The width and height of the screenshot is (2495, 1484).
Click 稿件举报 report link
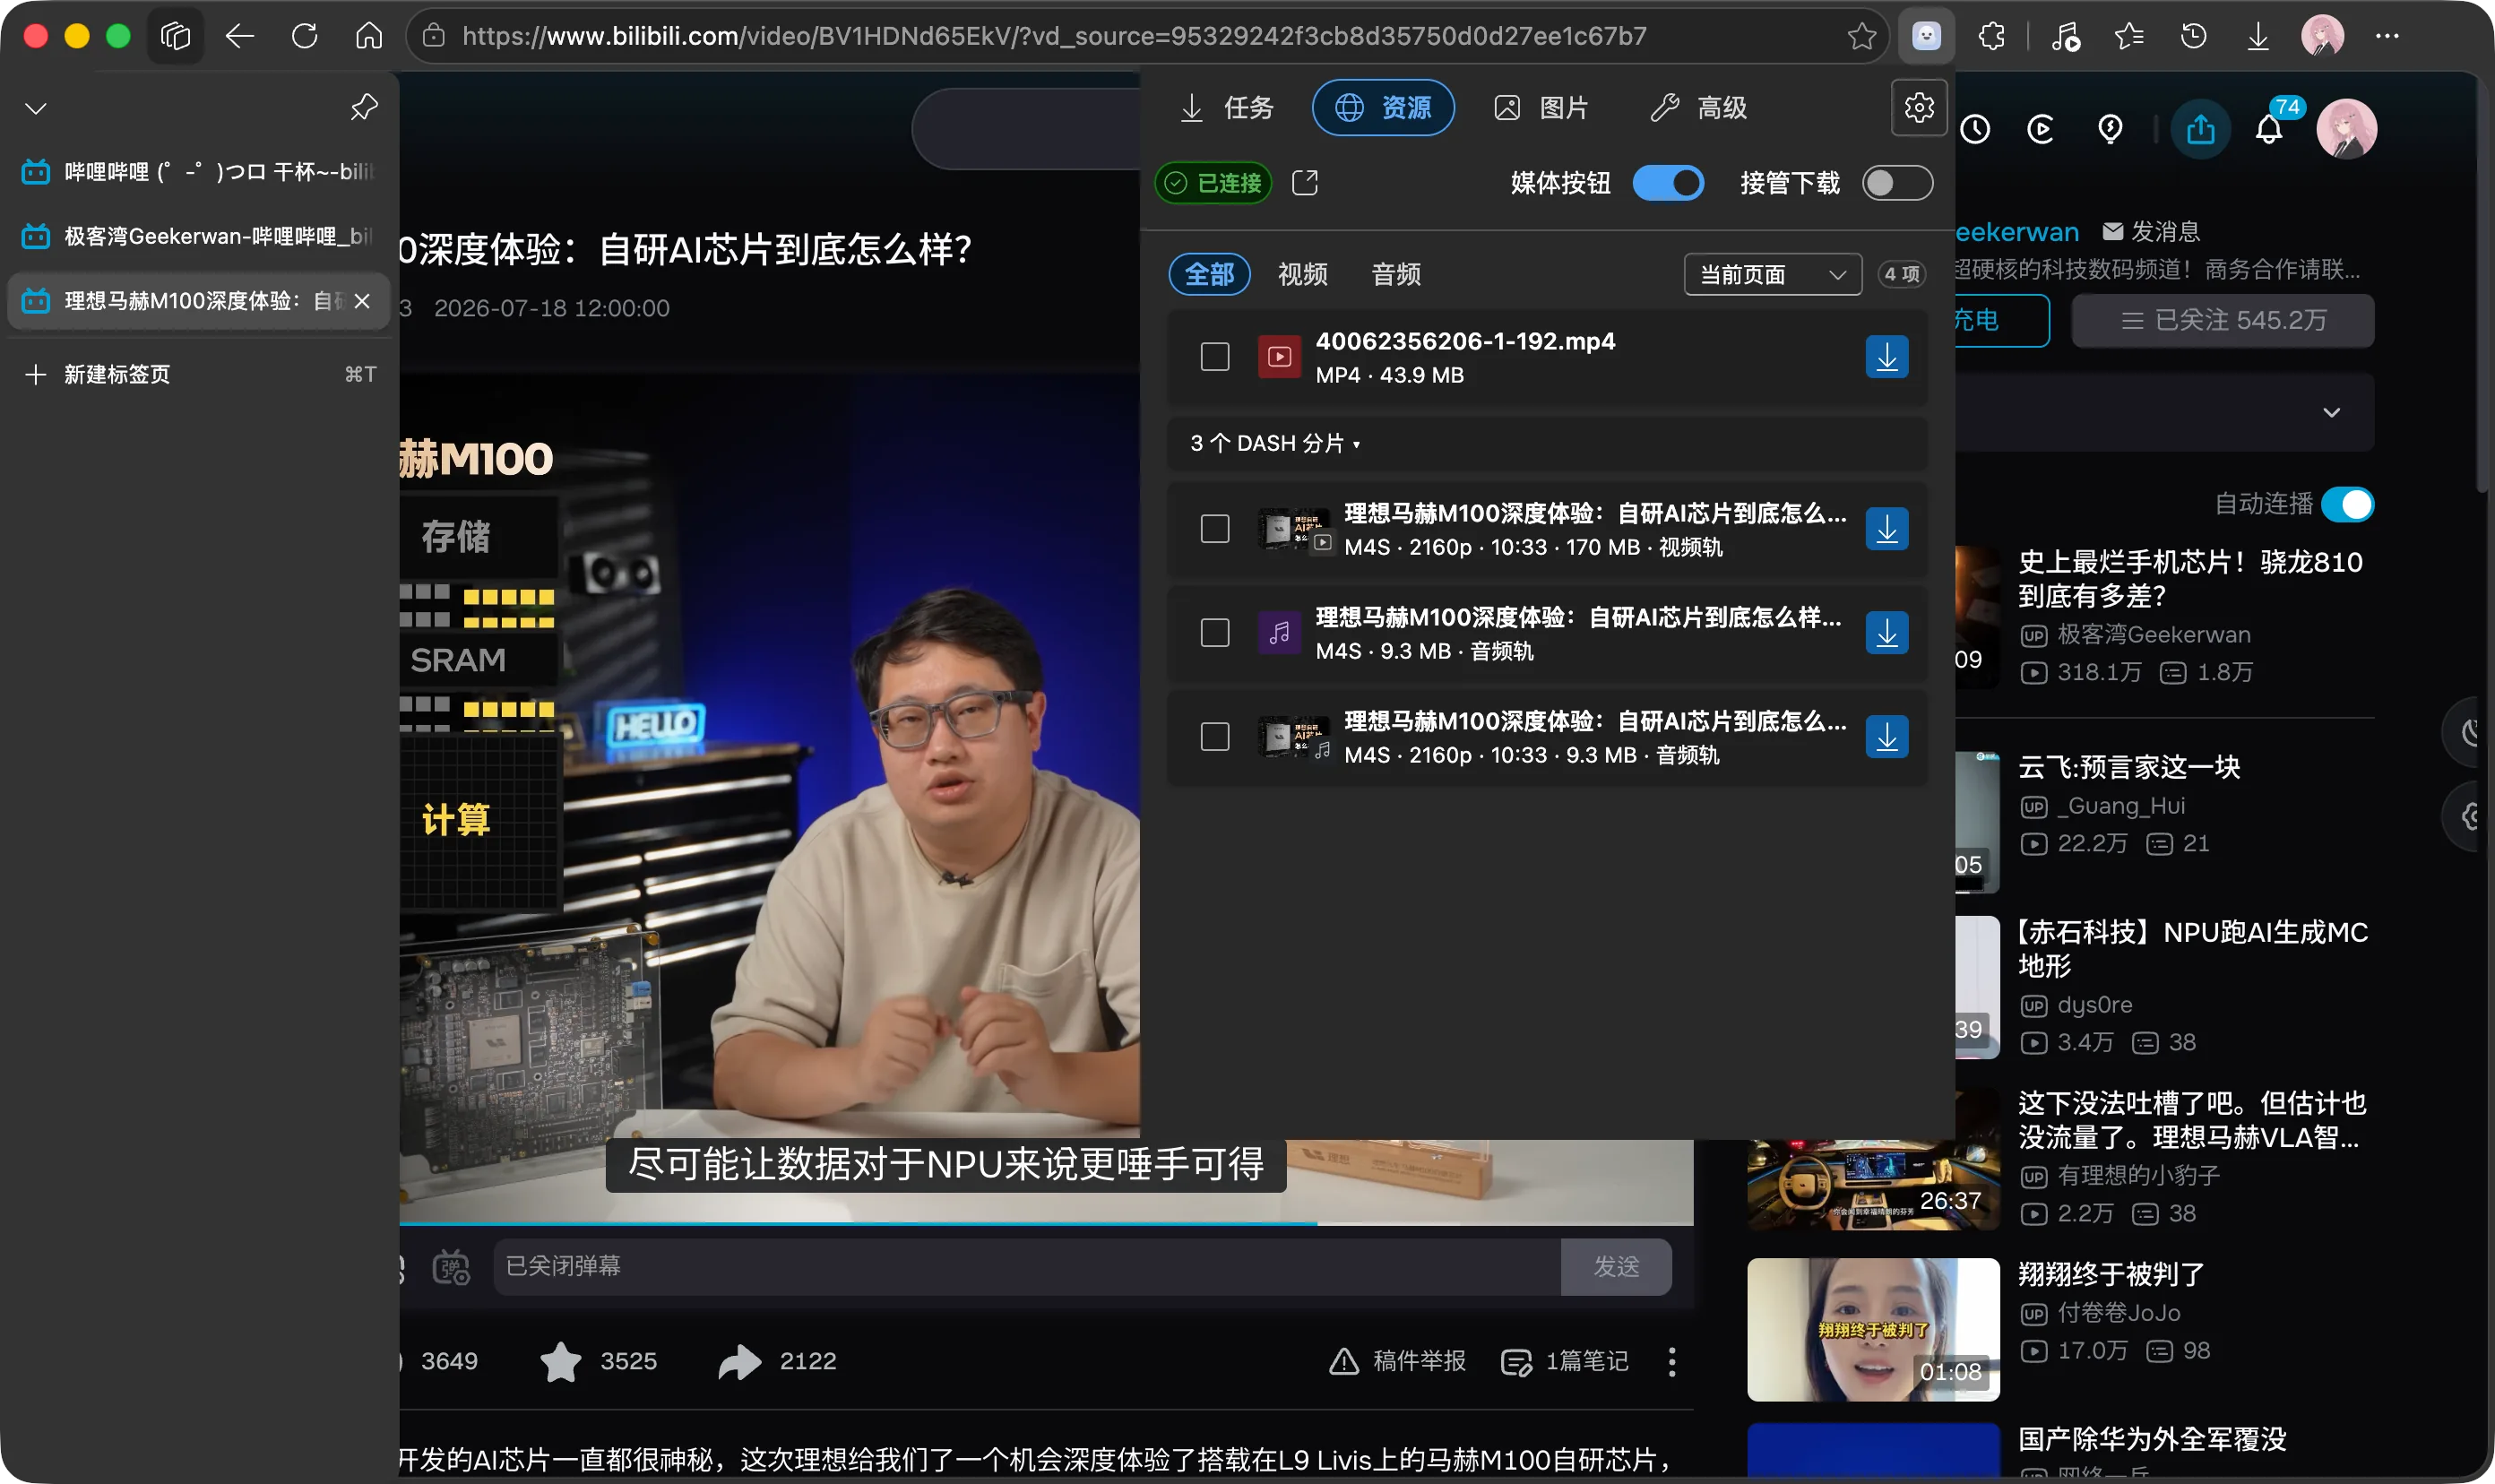pos(1397,1362)
